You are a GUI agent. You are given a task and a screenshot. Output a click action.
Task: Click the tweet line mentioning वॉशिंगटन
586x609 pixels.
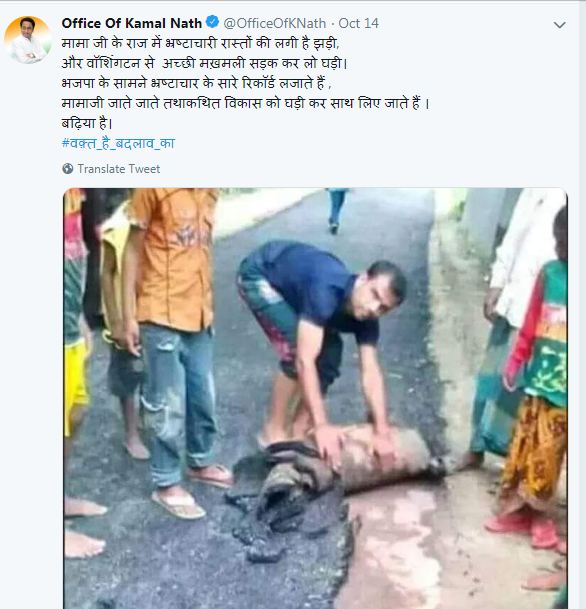[x=204, y=63]
